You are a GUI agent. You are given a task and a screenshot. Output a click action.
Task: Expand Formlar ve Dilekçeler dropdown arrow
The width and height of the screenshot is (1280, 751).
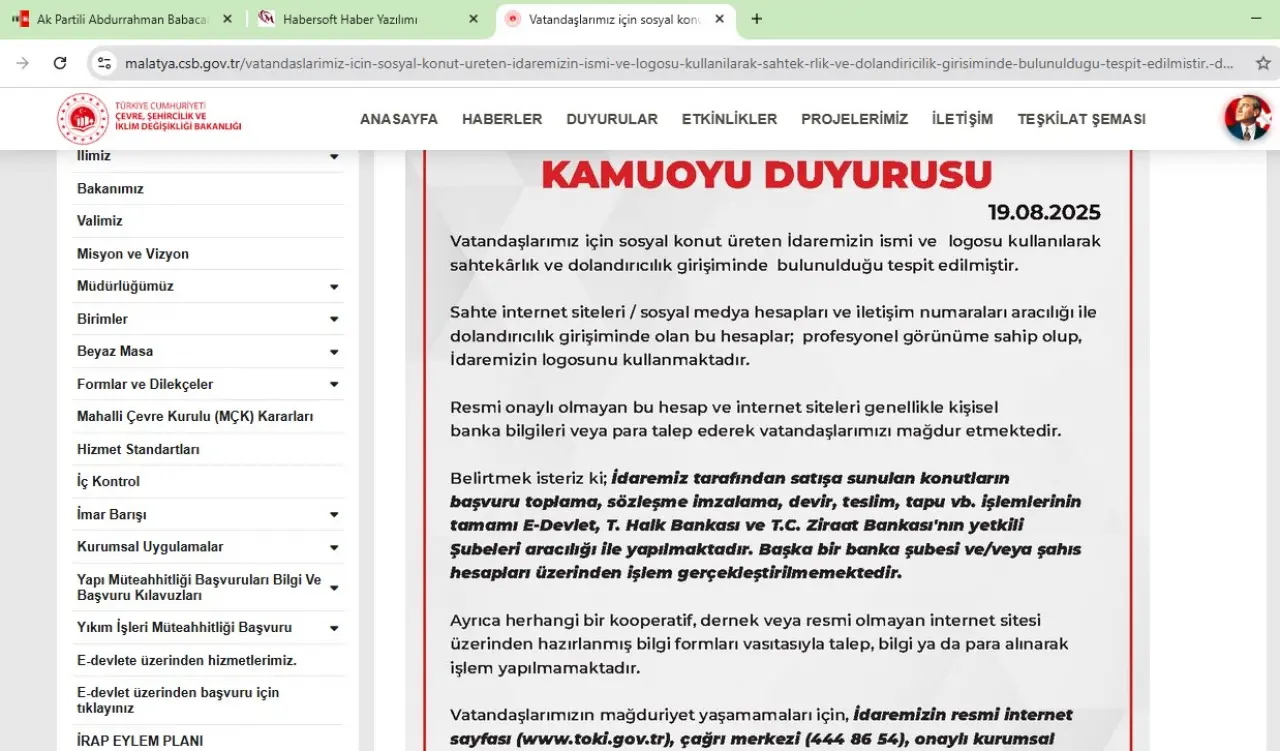(x=334, y=385)
